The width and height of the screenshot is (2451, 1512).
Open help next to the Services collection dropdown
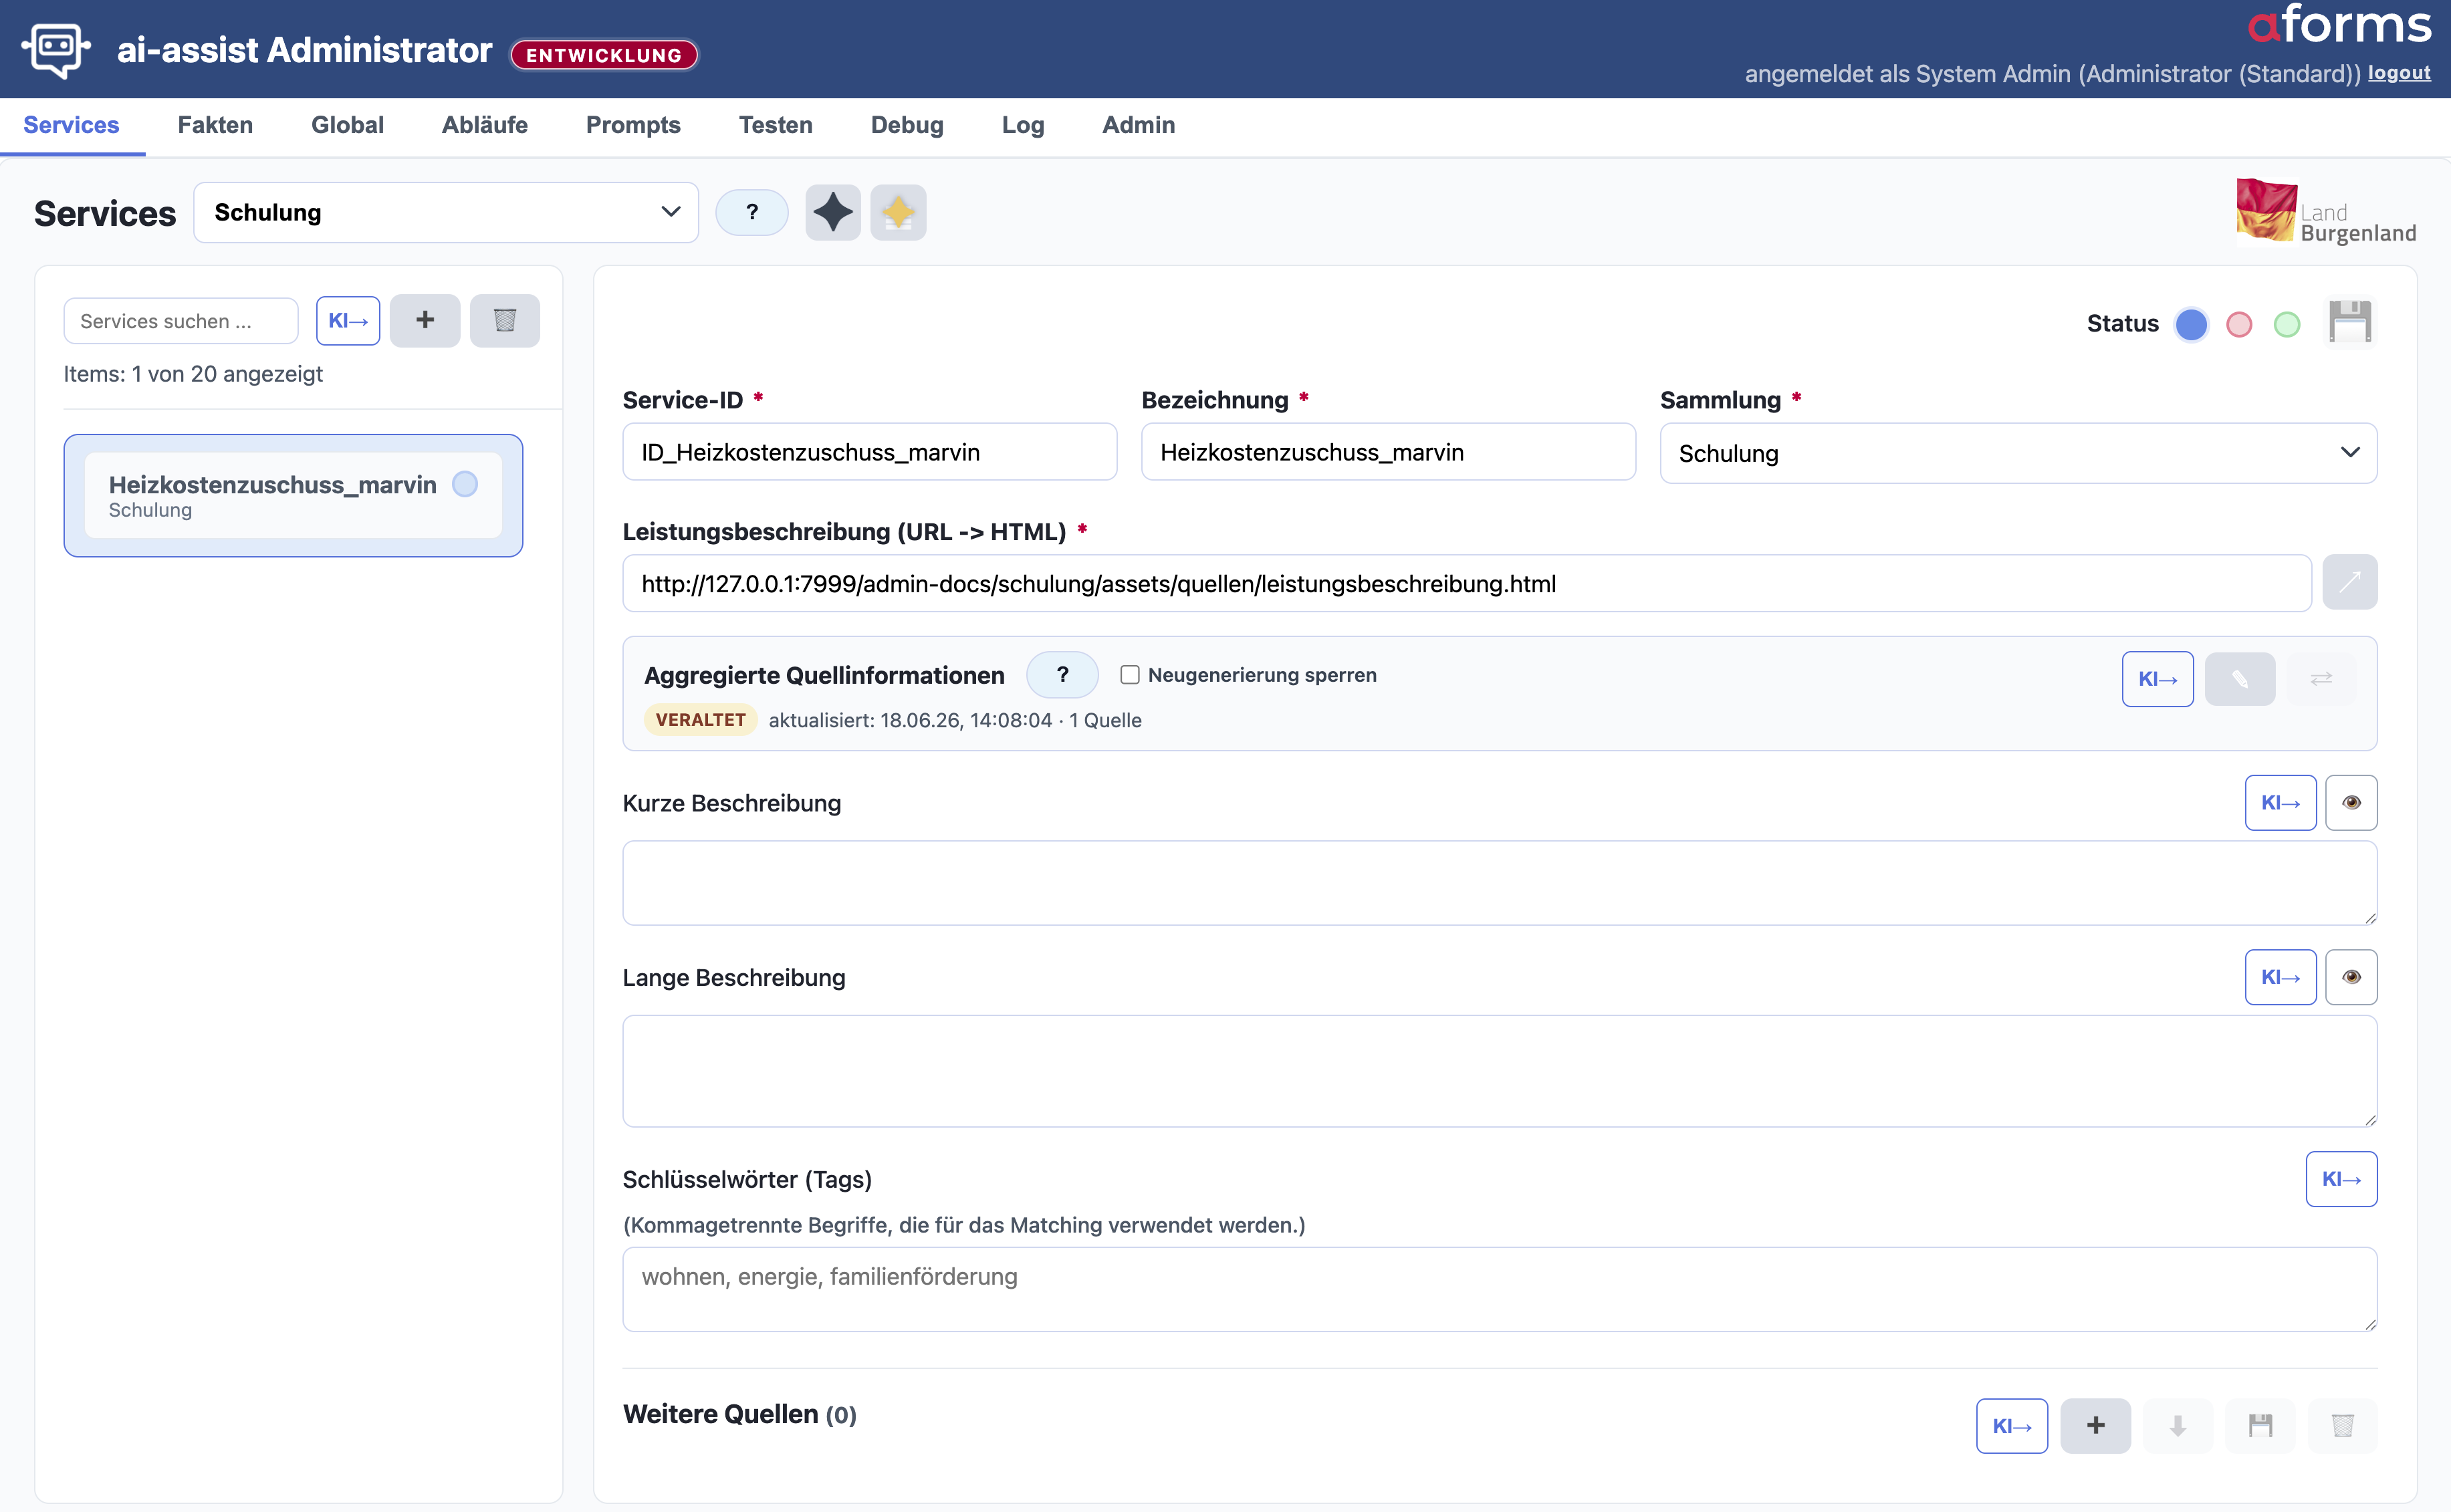click(752, 212)
